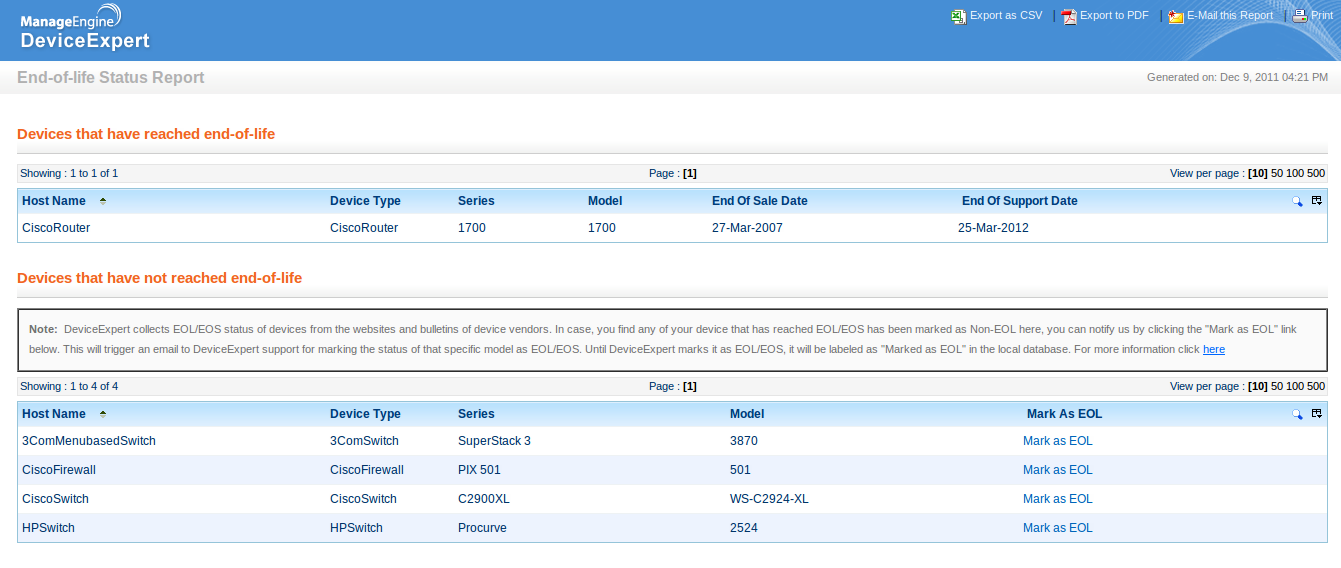Image resolution: width=1341 pixels, height=568 pixels.
Task: Click the Export to PDF icon
Action: pos(1069,16)
